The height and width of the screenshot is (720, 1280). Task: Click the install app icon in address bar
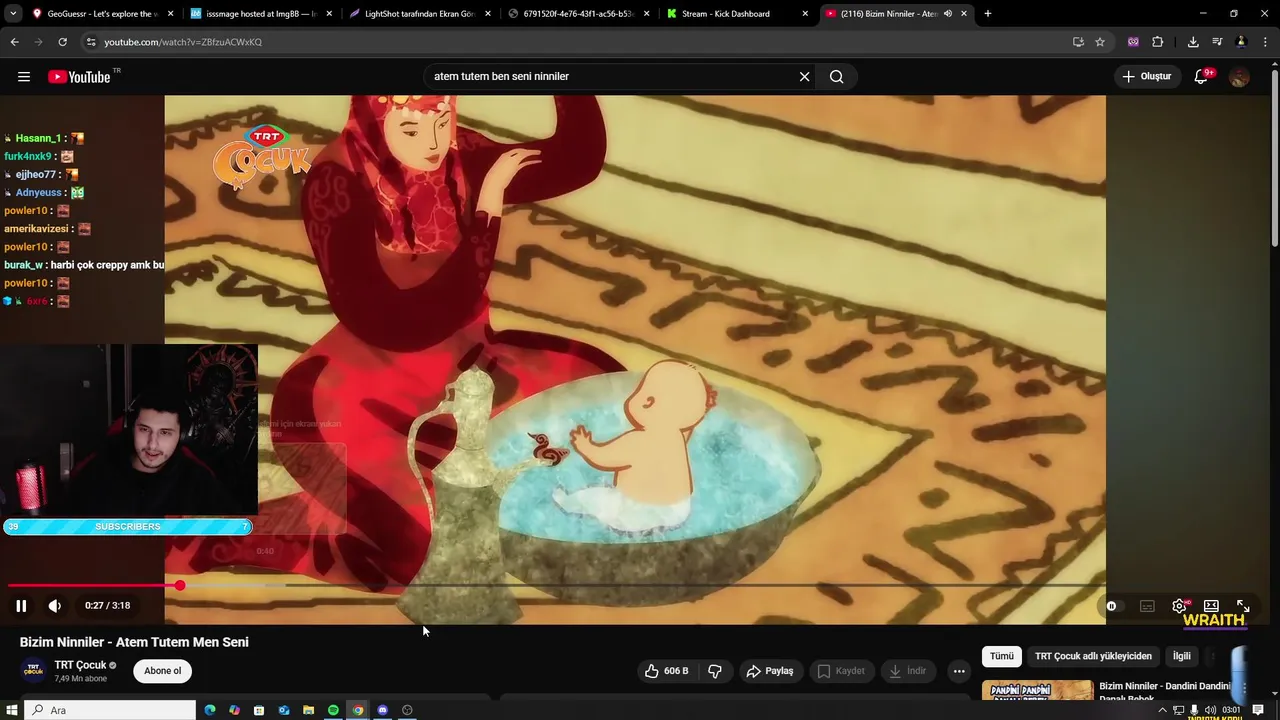[x=1078, y=42]
